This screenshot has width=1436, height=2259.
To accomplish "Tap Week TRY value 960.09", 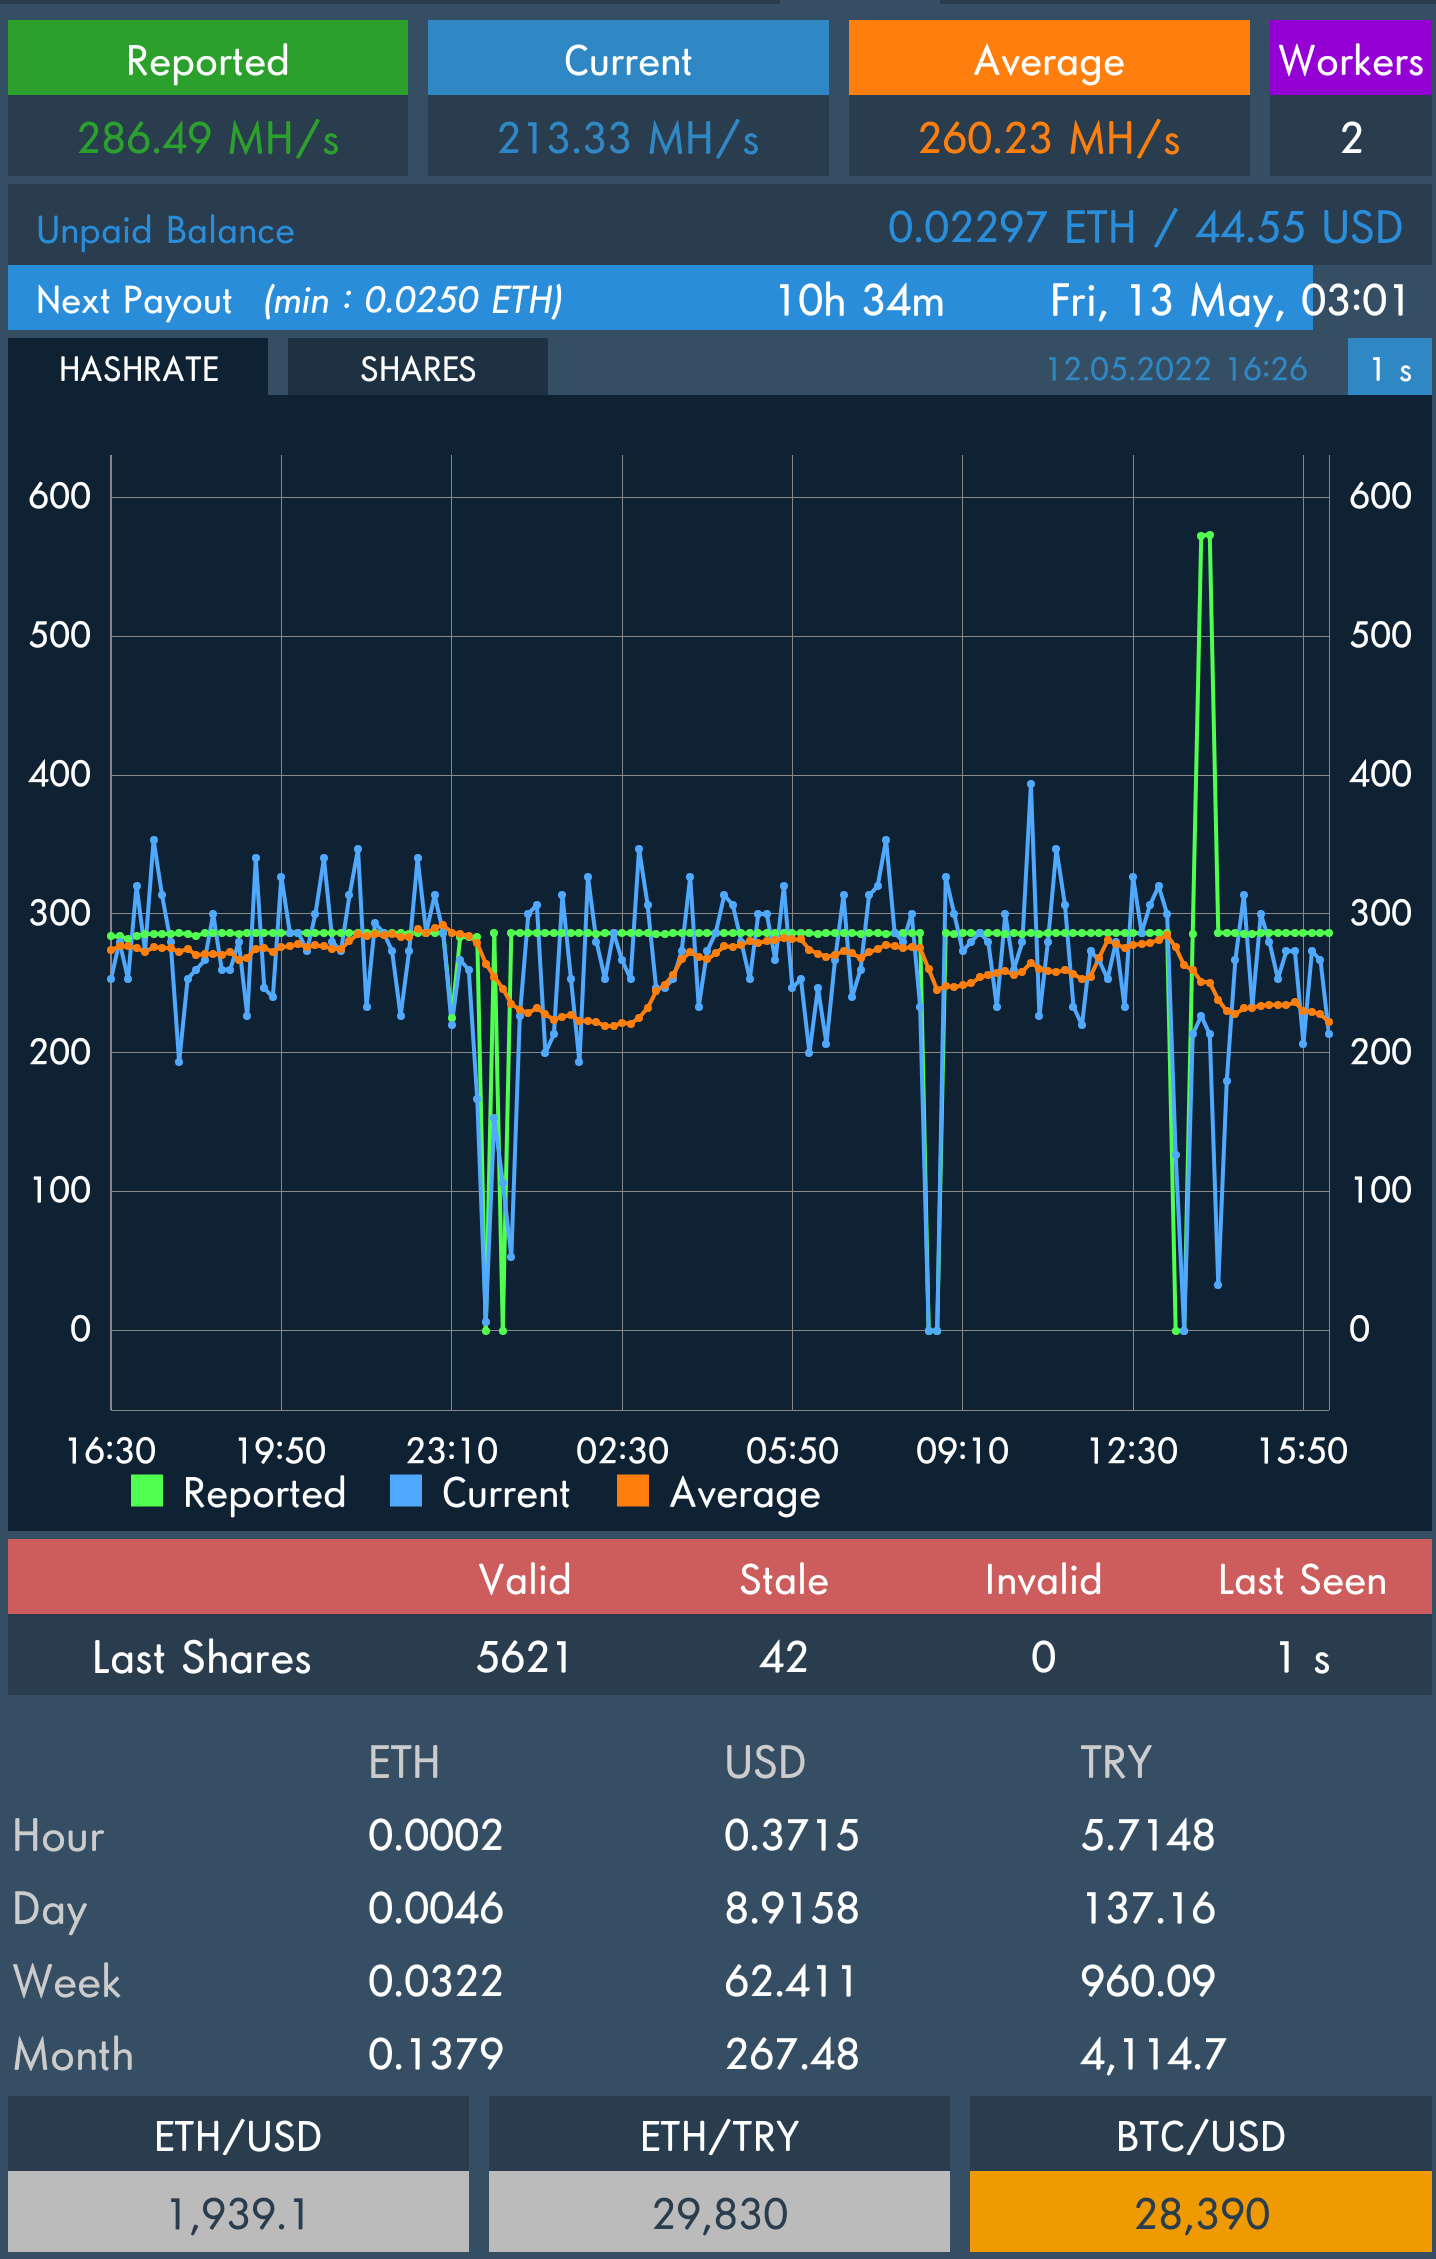I will 1148,1982.
